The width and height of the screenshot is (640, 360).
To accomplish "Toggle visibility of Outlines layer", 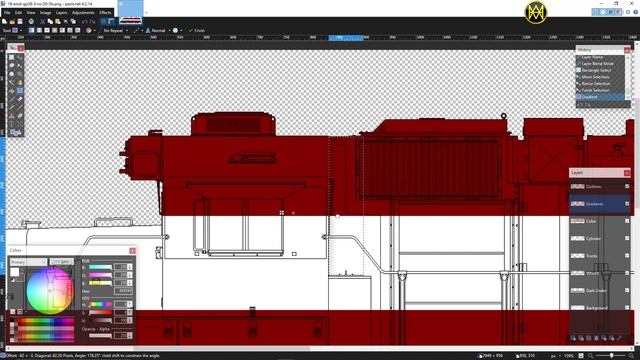I will point(627,187).
